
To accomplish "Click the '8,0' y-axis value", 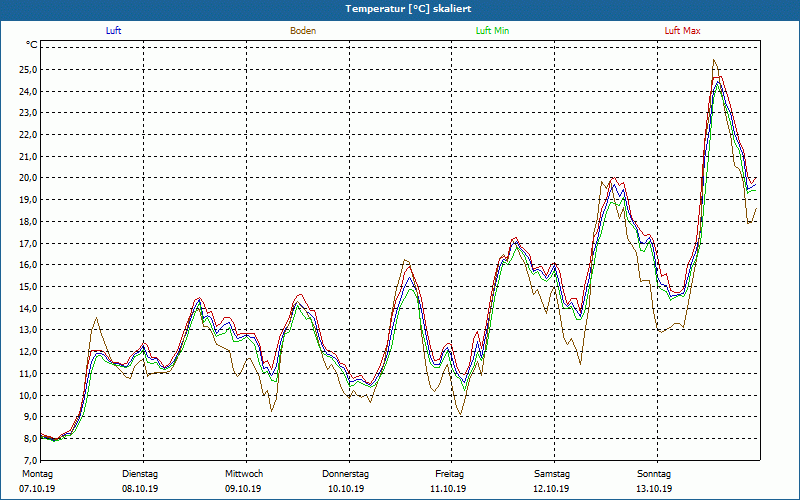I will tap(30, 438).
